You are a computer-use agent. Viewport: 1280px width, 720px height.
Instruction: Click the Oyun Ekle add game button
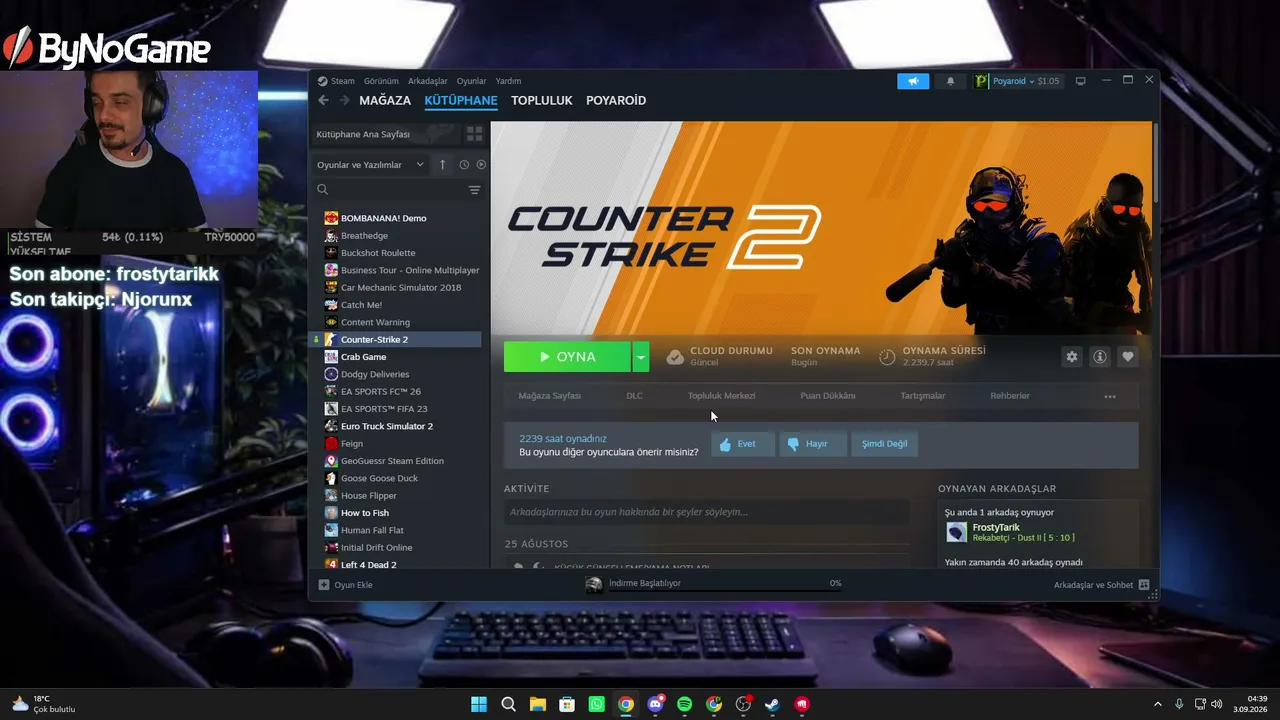(345, 585)
